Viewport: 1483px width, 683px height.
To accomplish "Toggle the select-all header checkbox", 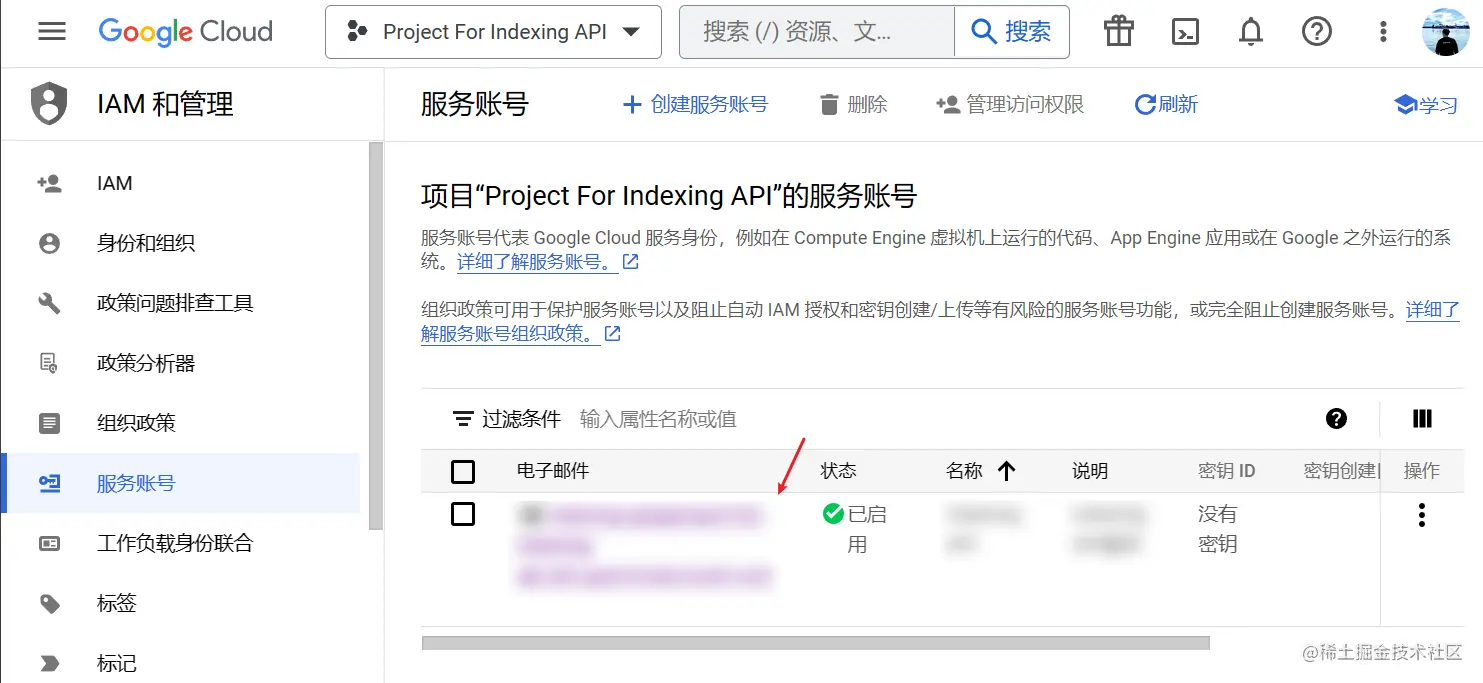I will (463, 471).
